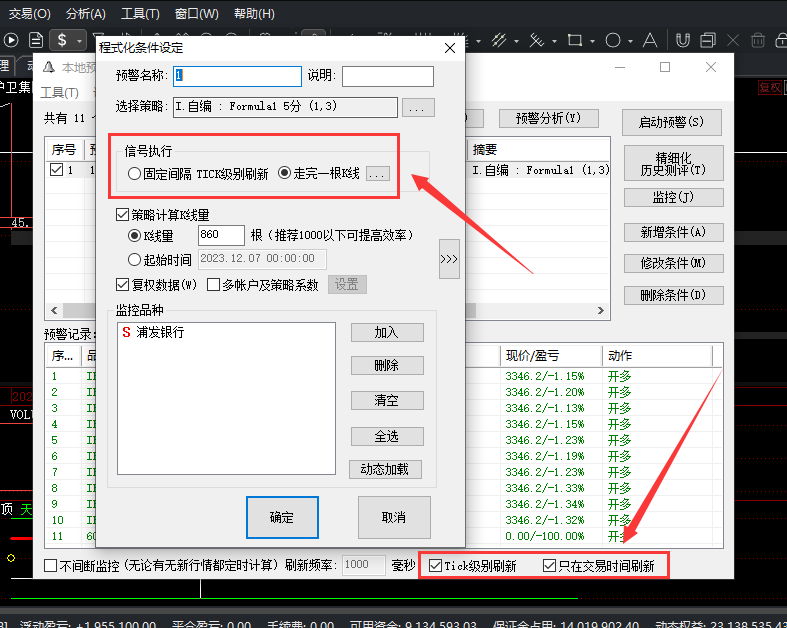
Task: Click the 修改条件(M) button
Action: tap(674, 263)
